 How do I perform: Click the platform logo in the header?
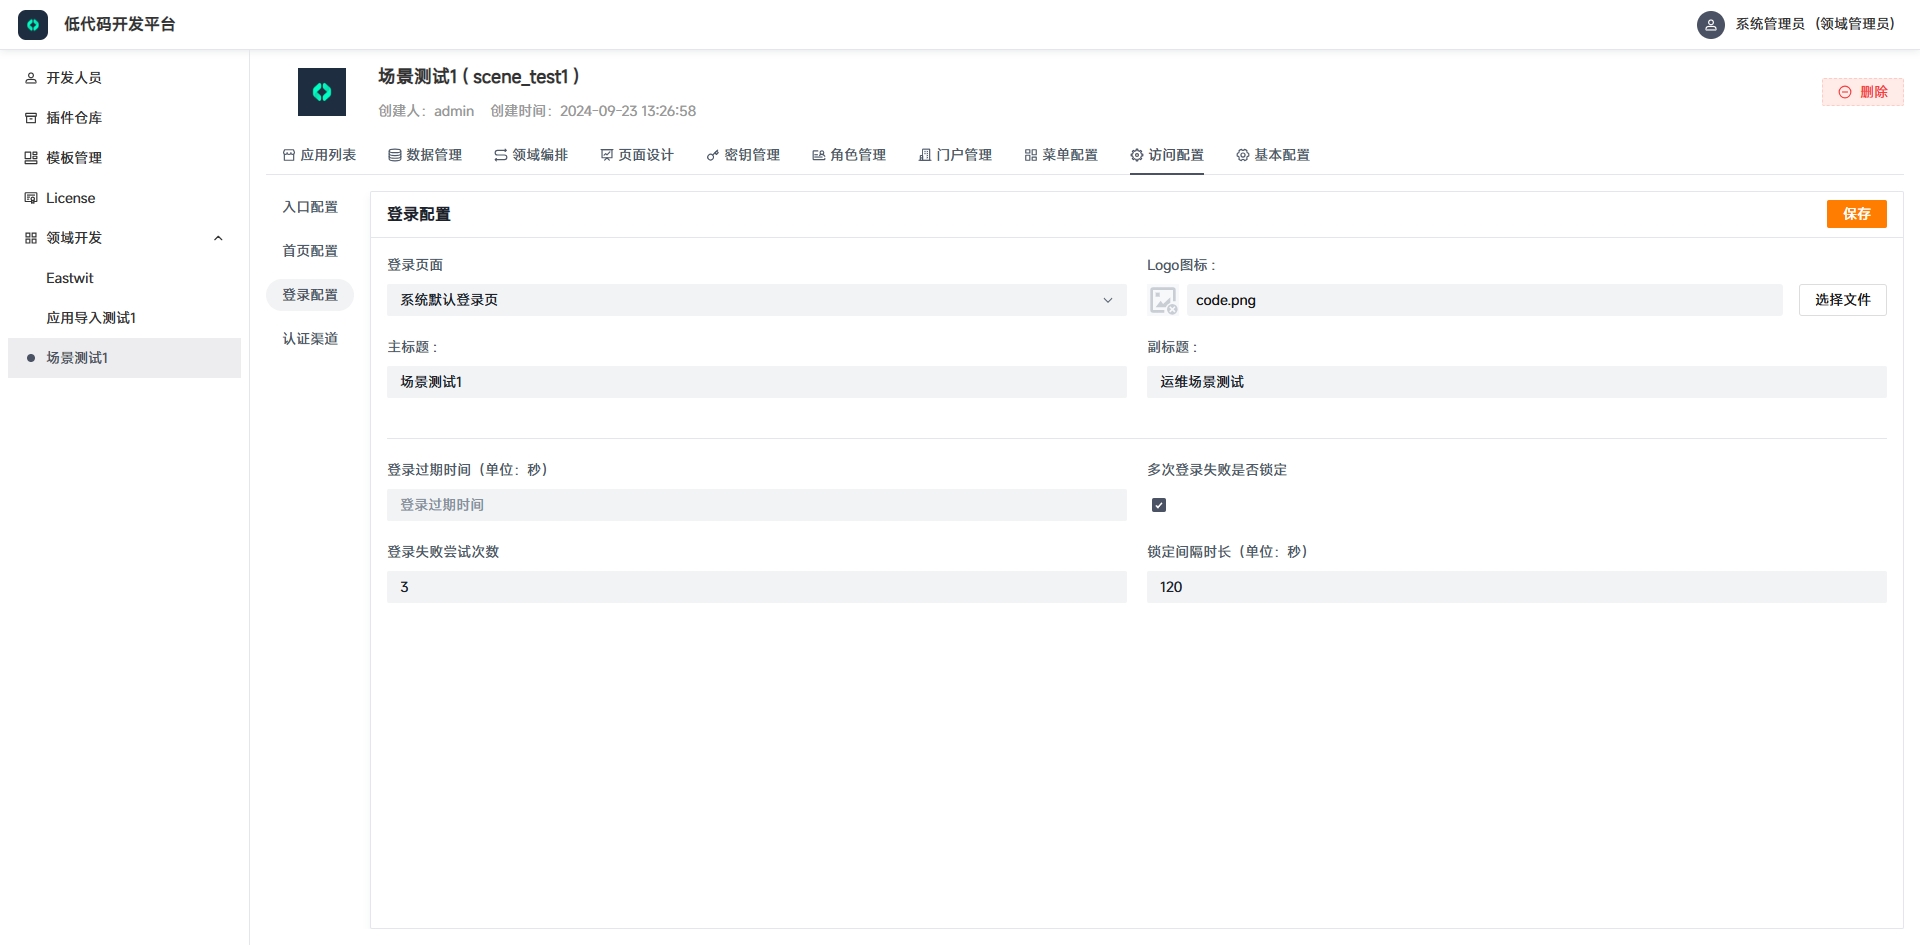[x=33, y=24]
